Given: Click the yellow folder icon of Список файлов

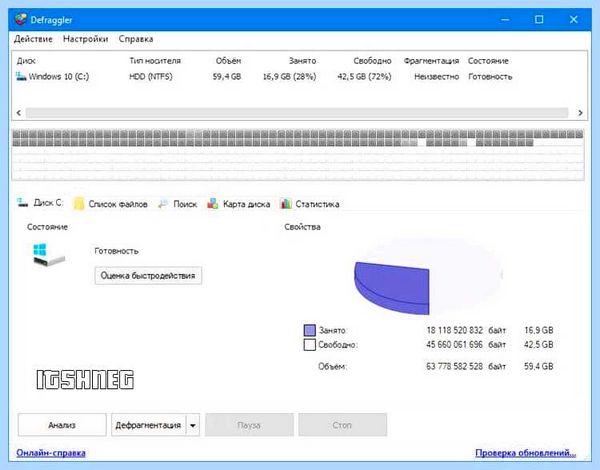Looking at the screenshot, I should (79, 204).
